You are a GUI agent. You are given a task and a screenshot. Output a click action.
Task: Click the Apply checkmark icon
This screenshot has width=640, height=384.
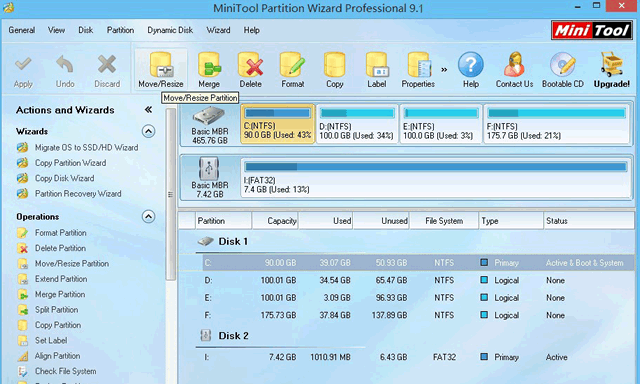23,64
